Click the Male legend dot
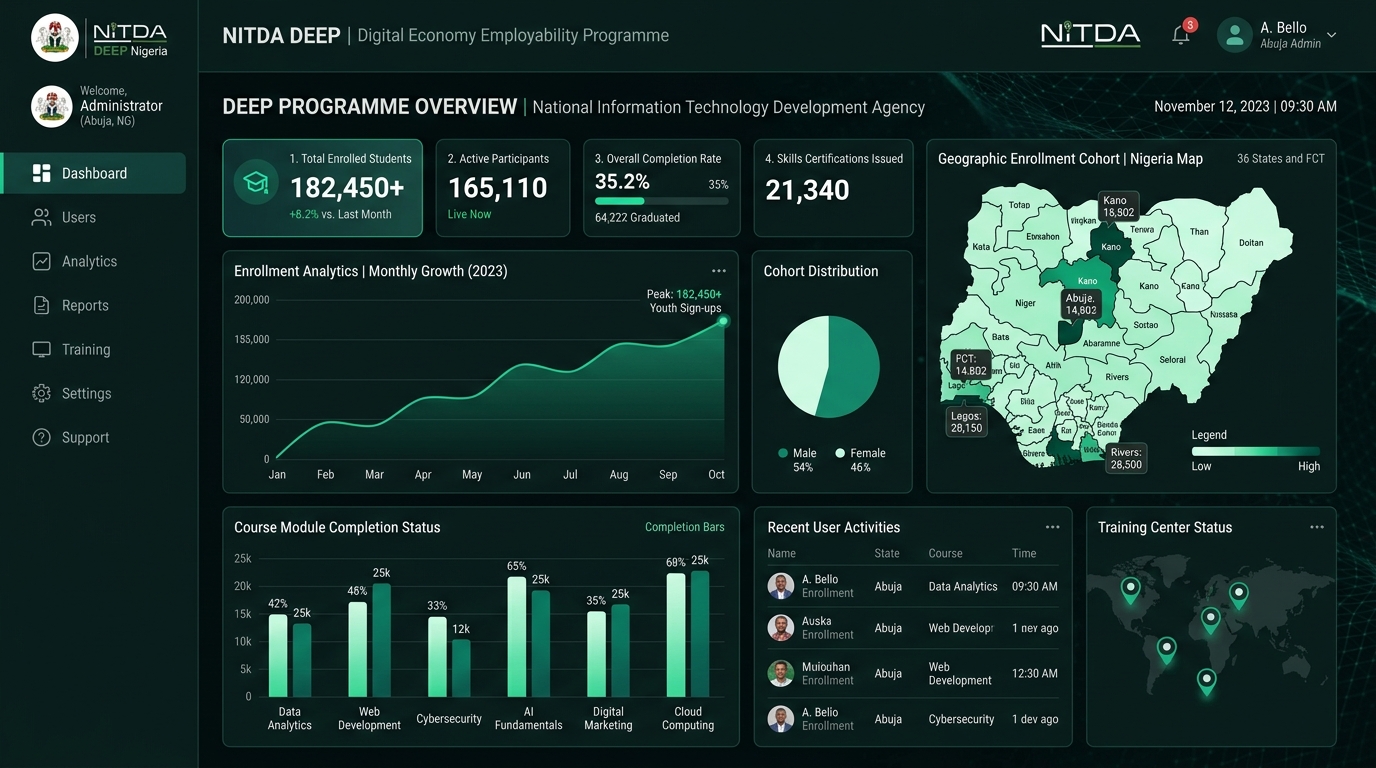Viewport: 1376px width, 768px height. click(783, 453)
